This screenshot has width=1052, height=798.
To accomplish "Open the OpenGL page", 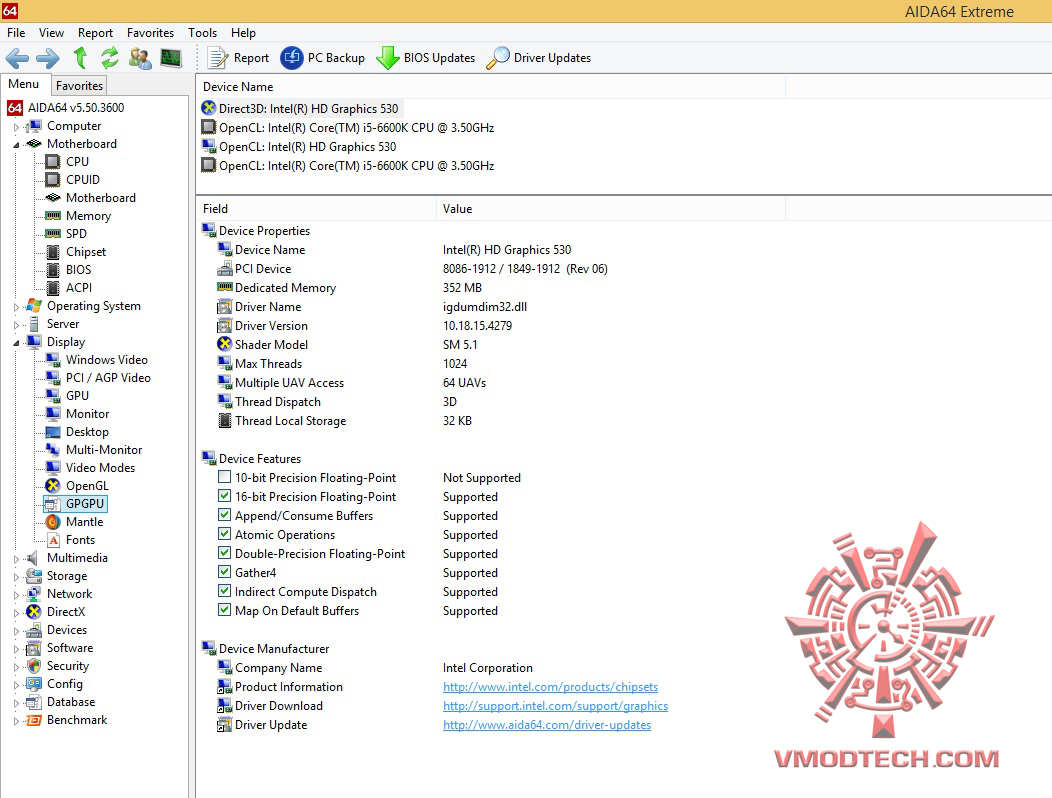I will 87,486.
